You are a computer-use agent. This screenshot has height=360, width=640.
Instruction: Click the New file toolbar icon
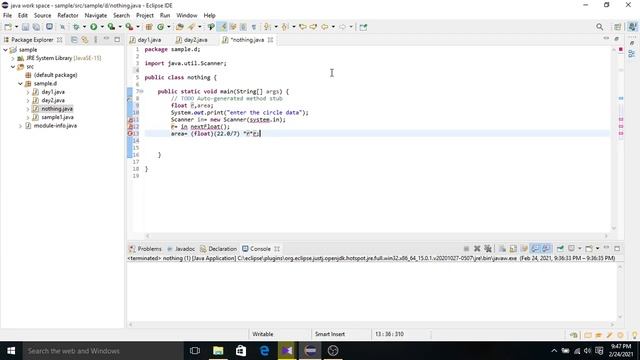(x=8, y=27)
